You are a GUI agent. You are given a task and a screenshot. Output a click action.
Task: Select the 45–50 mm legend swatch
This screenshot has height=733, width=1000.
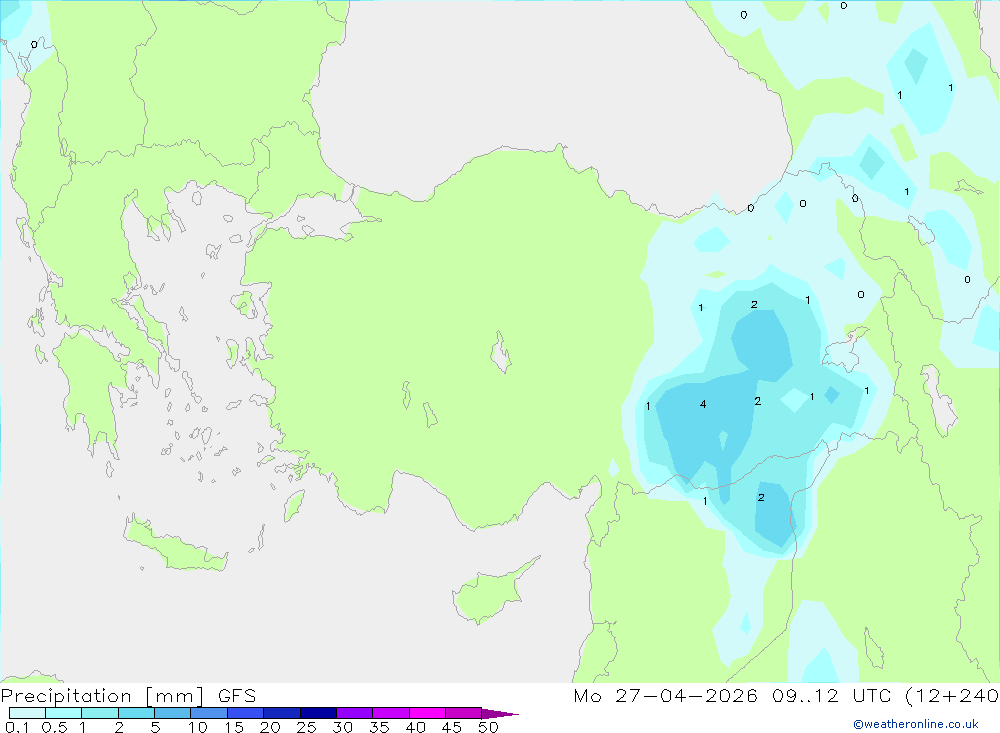coord(464,713)
